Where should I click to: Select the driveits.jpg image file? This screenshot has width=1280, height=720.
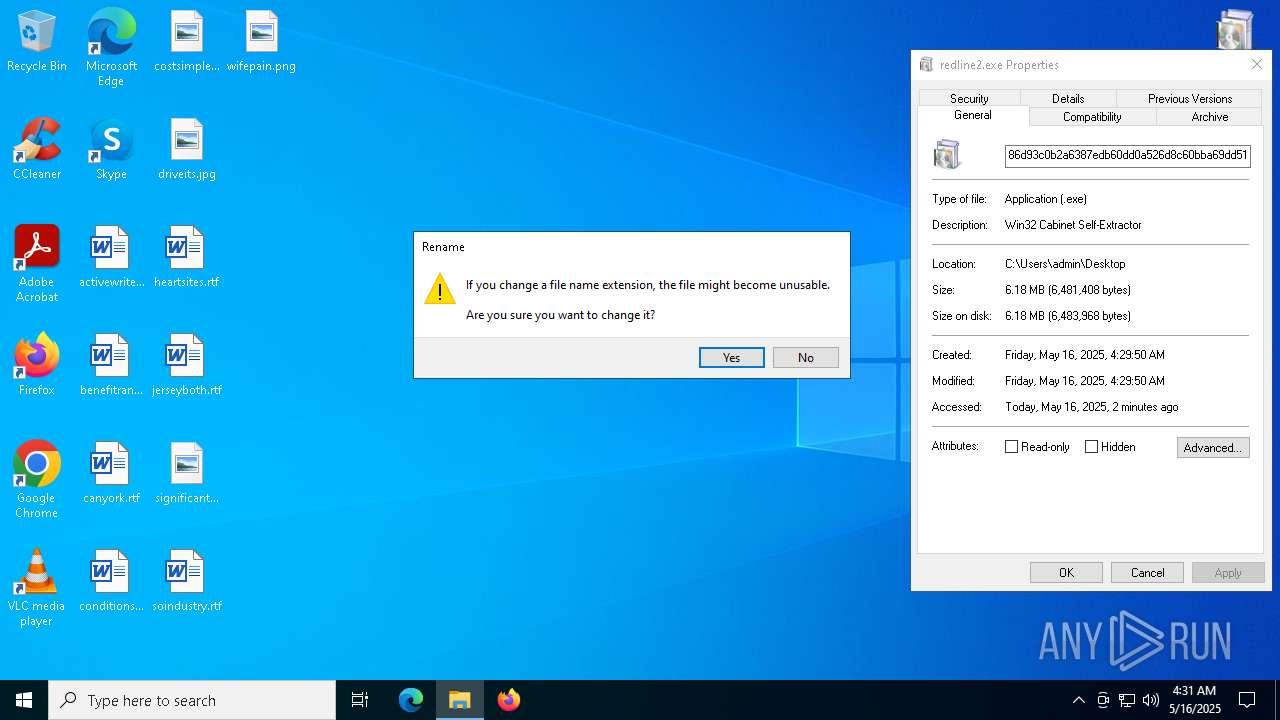[187, 149]
